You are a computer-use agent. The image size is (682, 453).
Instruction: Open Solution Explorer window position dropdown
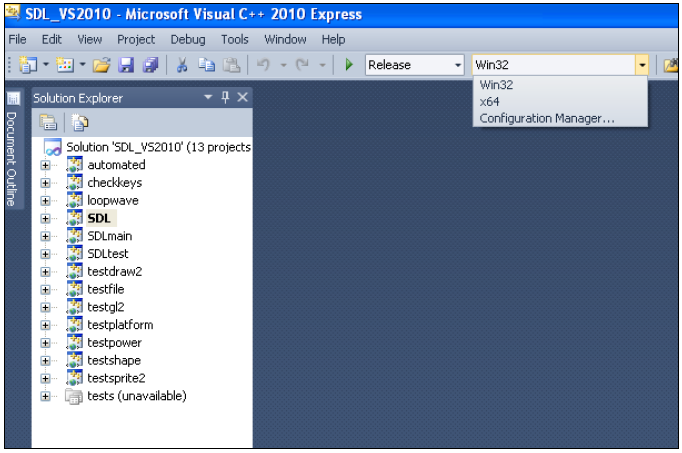point(208,97)
